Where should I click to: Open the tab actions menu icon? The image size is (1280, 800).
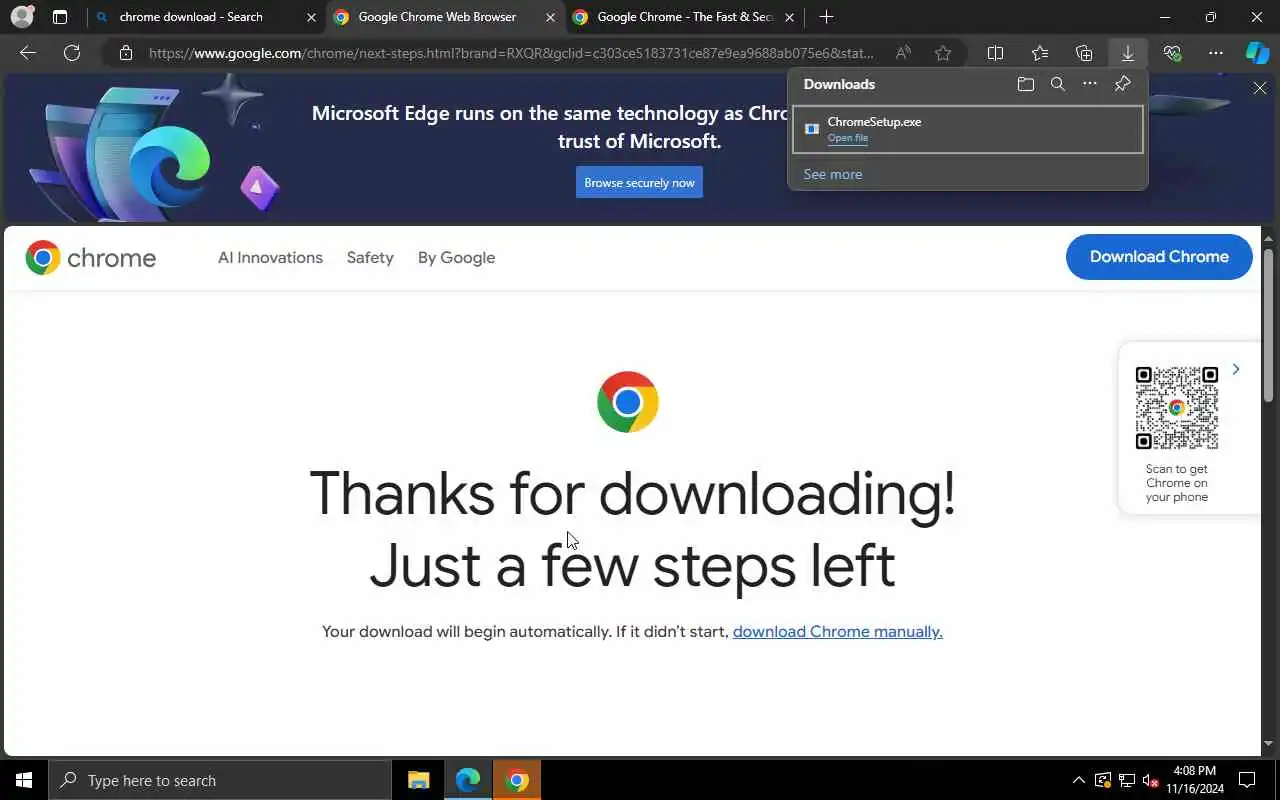pos(60,17)
